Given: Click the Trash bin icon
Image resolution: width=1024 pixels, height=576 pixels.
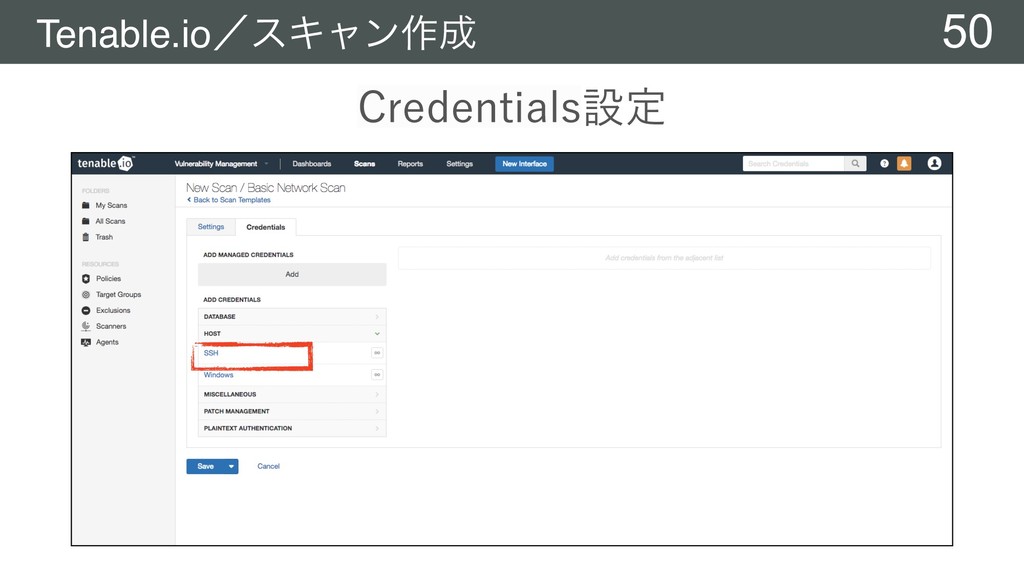Looking at the screenshot, I should point(86,237).
